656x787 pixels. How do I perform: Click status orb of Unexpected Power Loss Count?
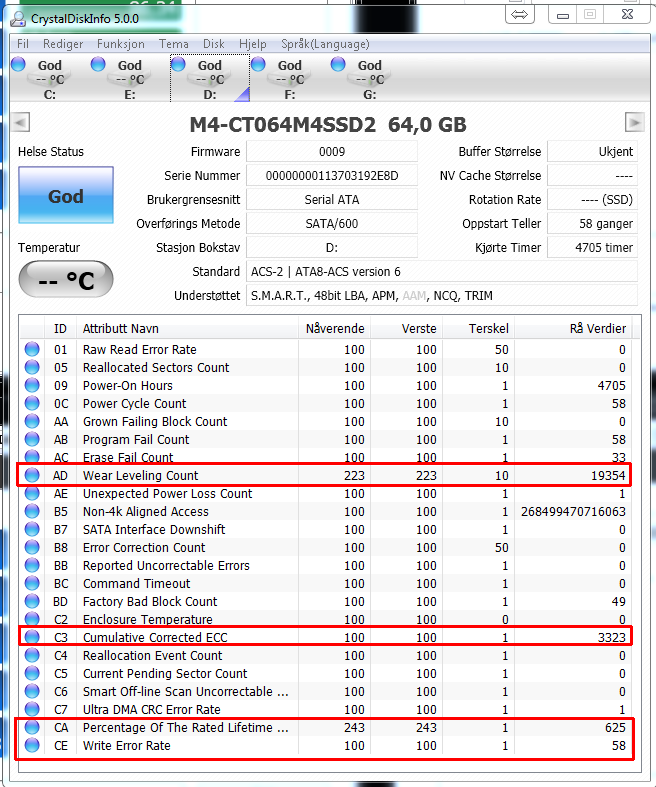(32, 493)
